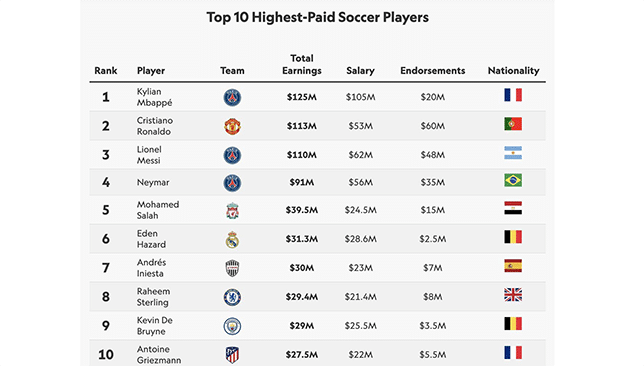The image size is (644, 366).
Task: Click the $125M total earnings value
Action: (x=301, y=97)
